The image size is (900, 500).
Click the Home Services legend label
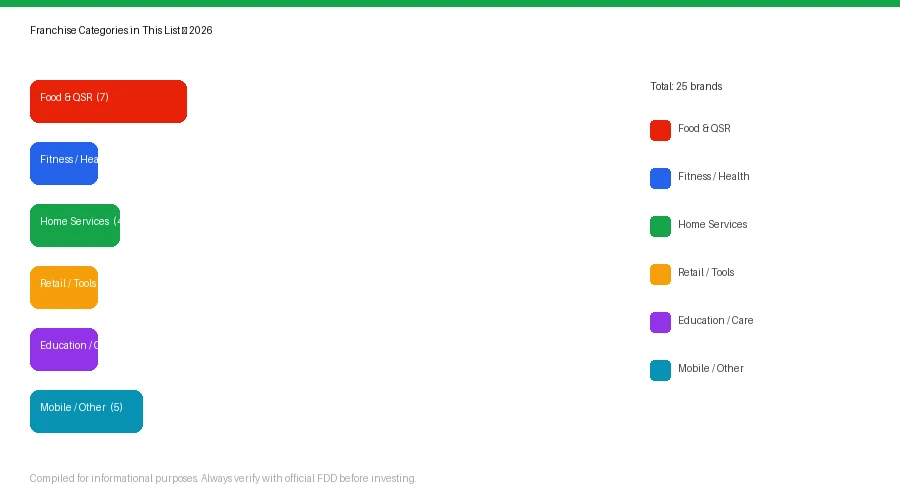712,225
